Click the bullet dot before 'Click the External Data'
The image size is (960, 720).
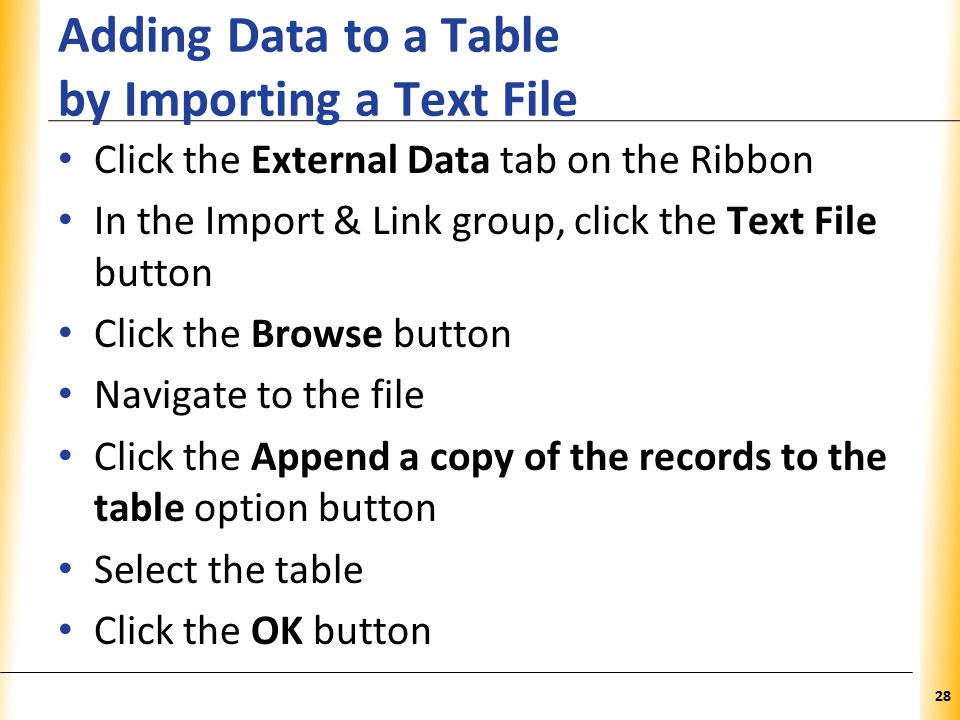point(66,160)
